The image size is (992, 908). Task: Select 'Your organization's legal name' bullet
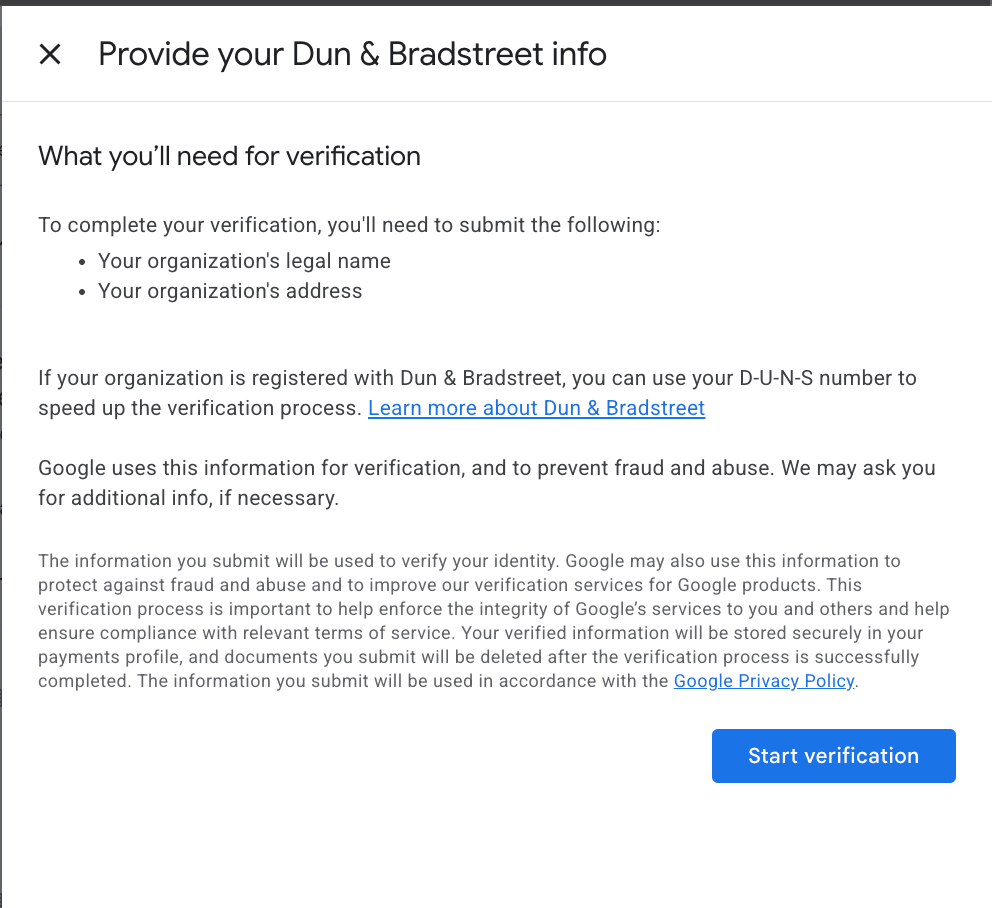[x=244, y=261]
